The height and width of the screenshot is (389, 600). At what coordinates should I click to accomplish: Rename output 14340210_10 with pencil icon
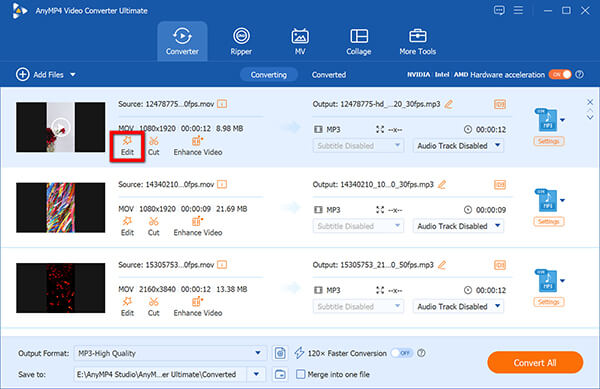(442, 184)
